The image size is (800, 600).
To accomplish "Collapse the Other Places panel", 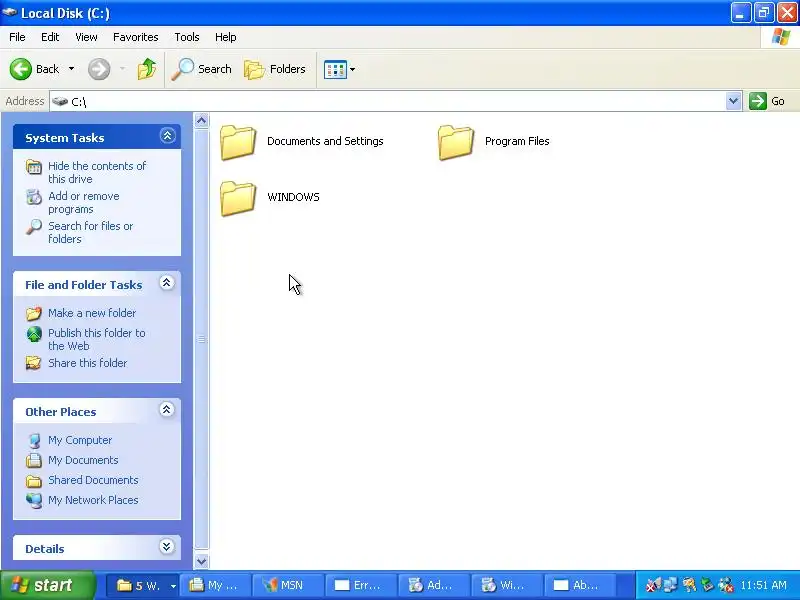I will (166, 410).
